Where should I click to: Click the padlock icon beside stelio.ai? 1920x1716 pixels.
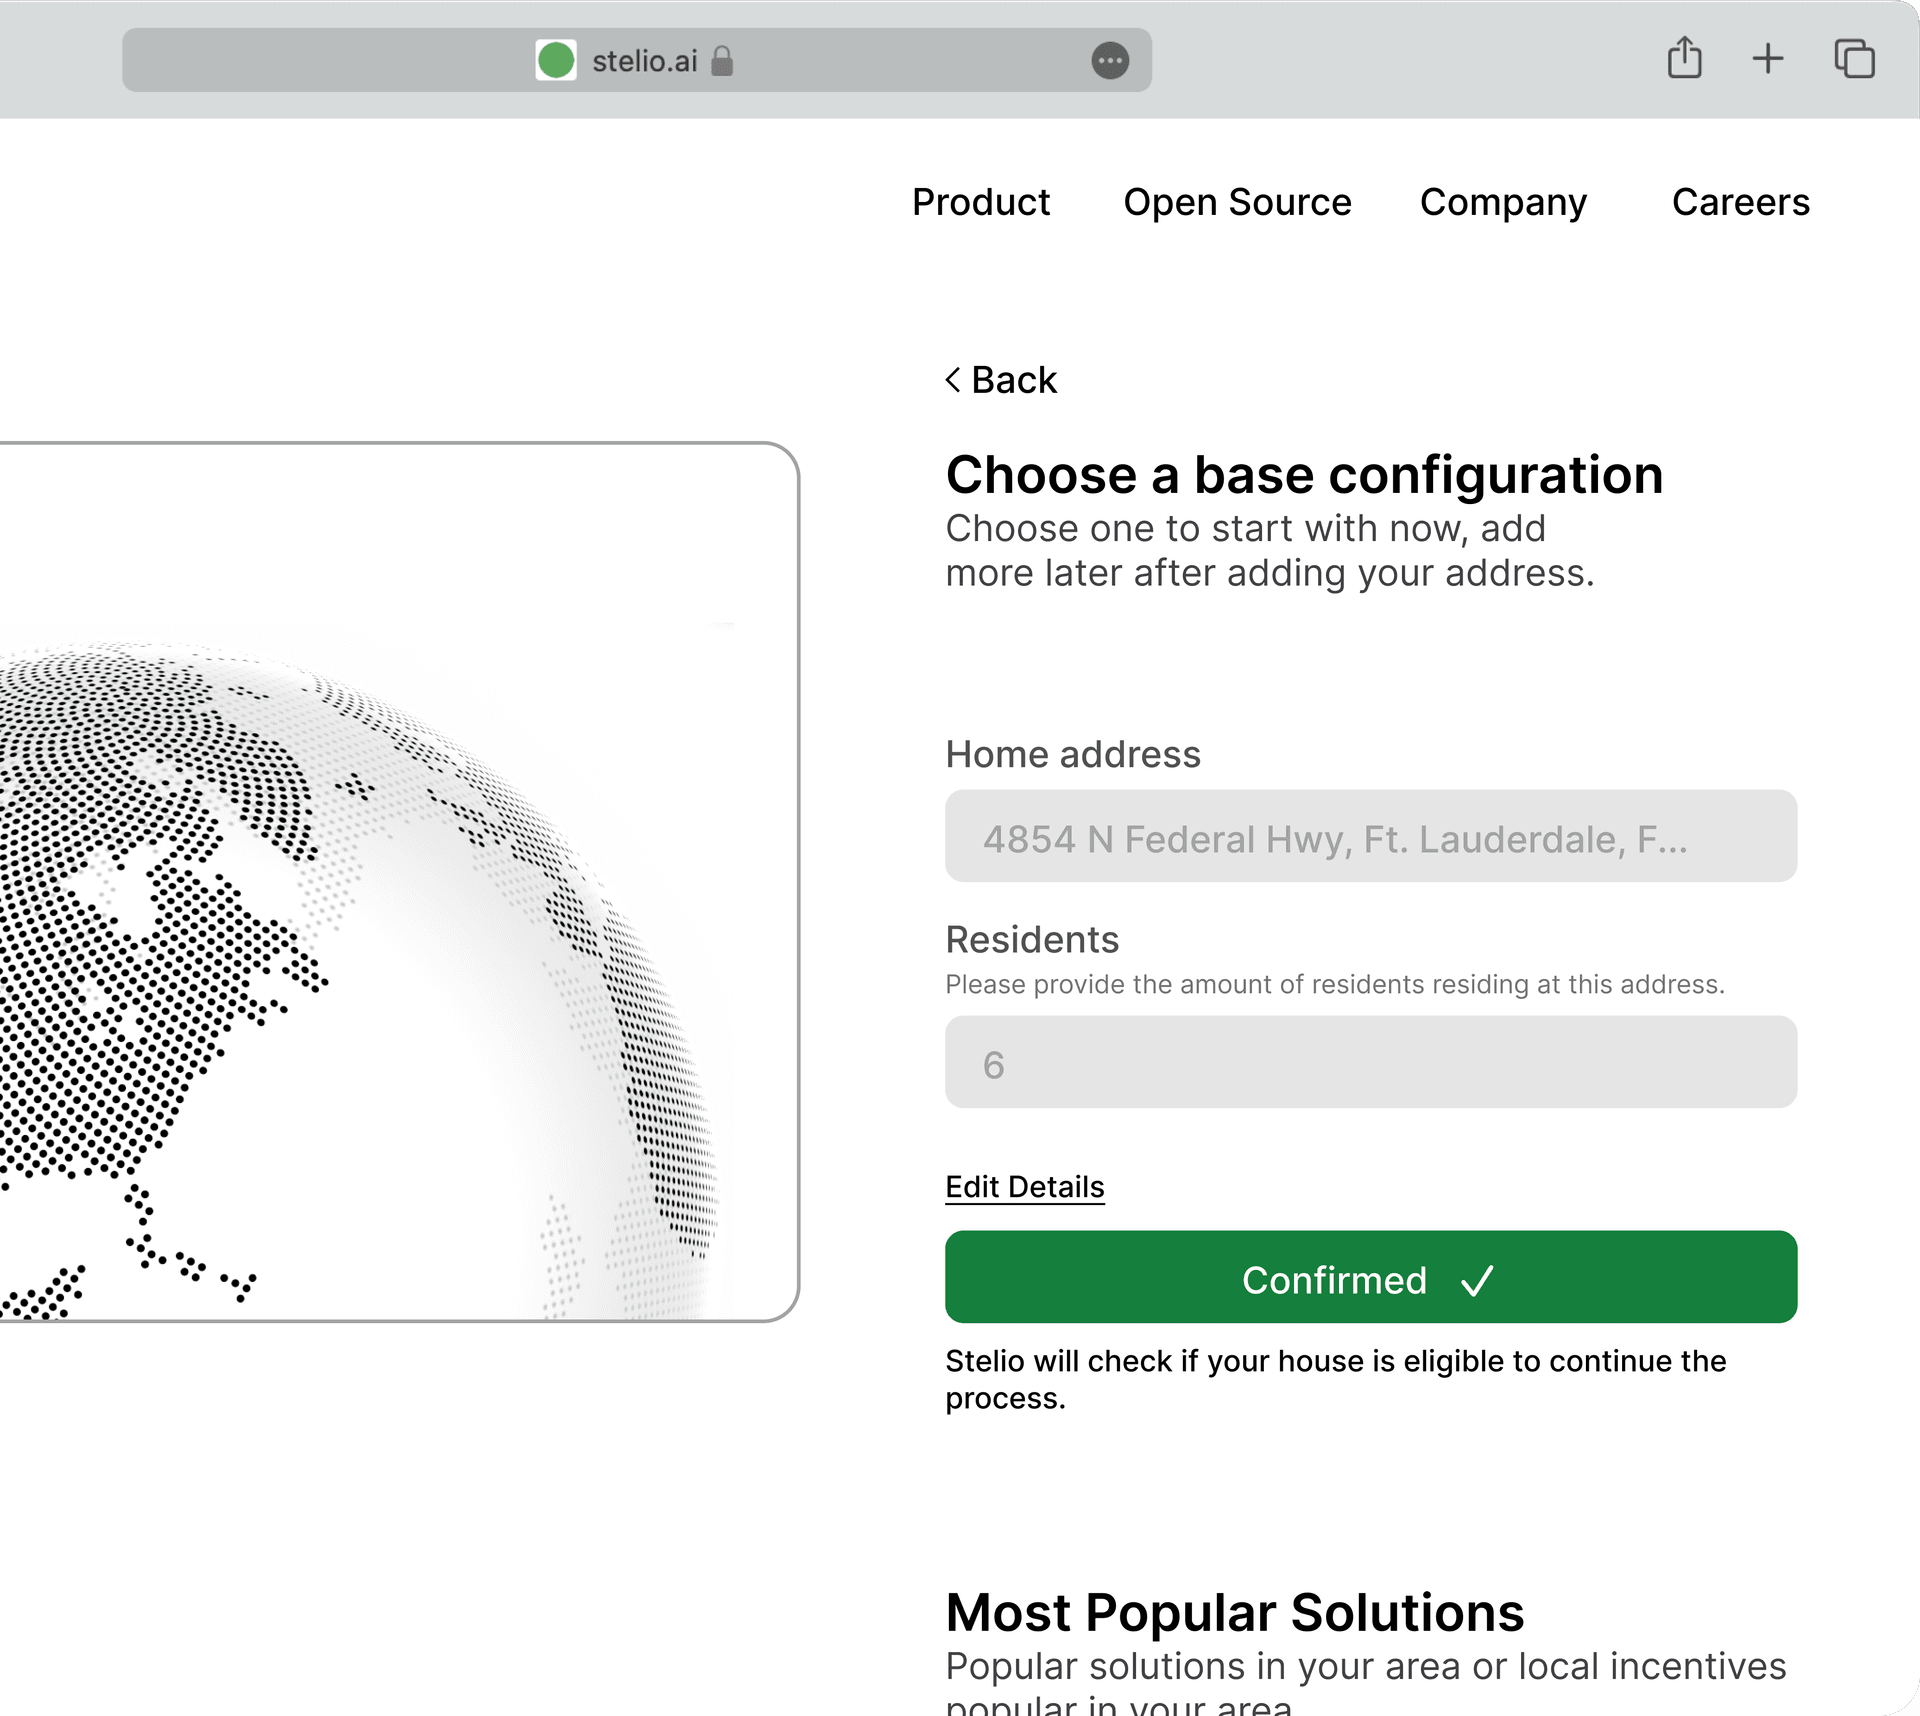[x=722, y=61]
